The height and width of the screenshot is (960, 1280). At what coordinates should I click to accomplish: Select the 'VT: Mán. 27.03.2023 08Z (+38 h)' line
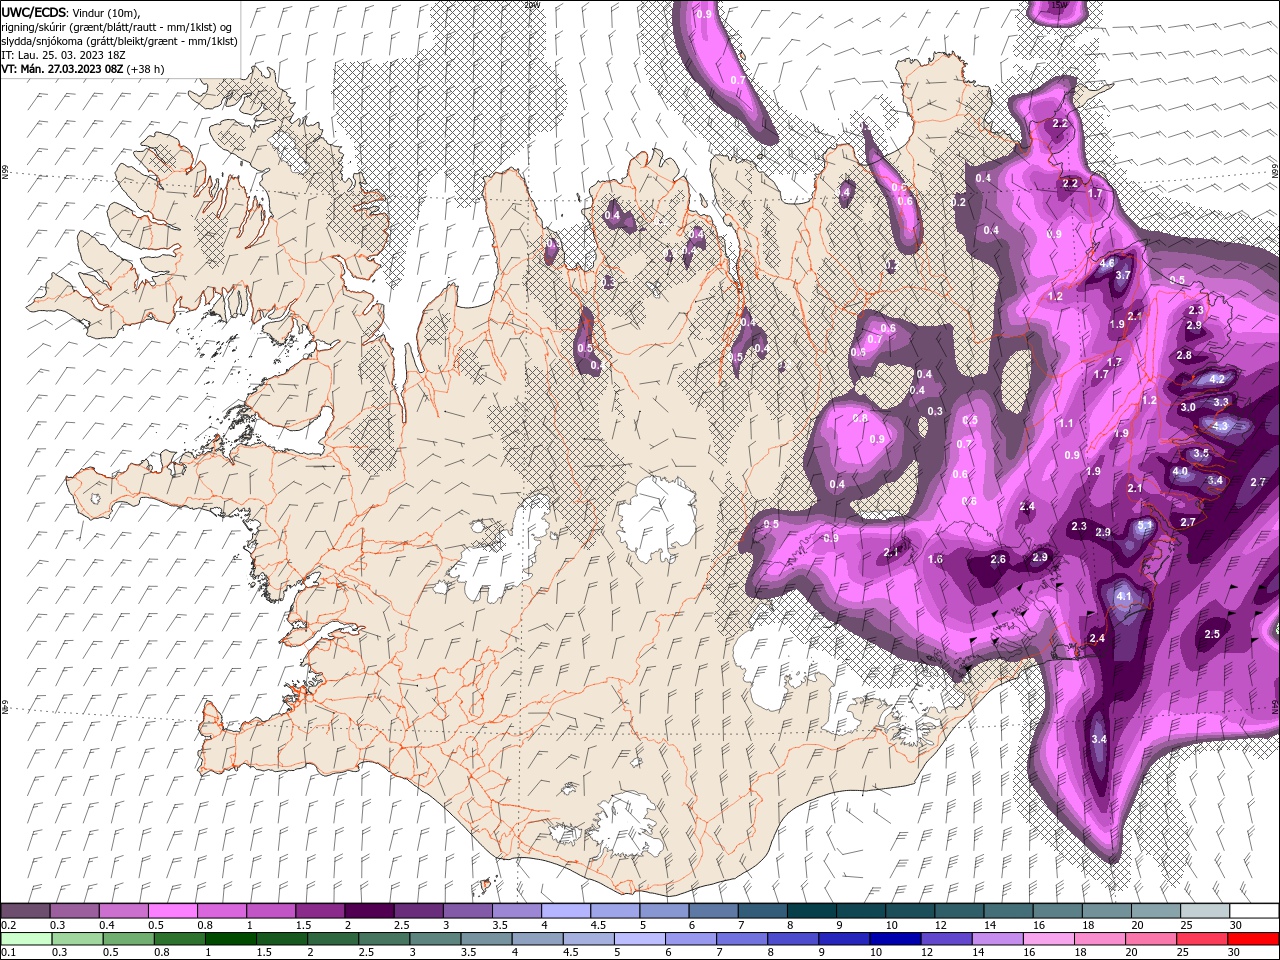point(83,69)
